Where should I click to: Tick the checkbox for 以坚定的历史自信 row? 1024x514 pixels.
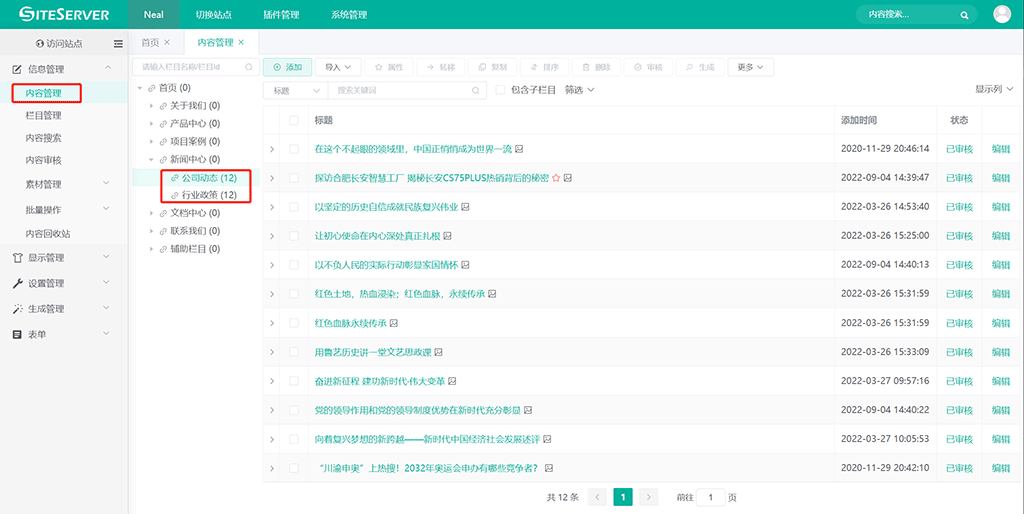pos(294,207)
